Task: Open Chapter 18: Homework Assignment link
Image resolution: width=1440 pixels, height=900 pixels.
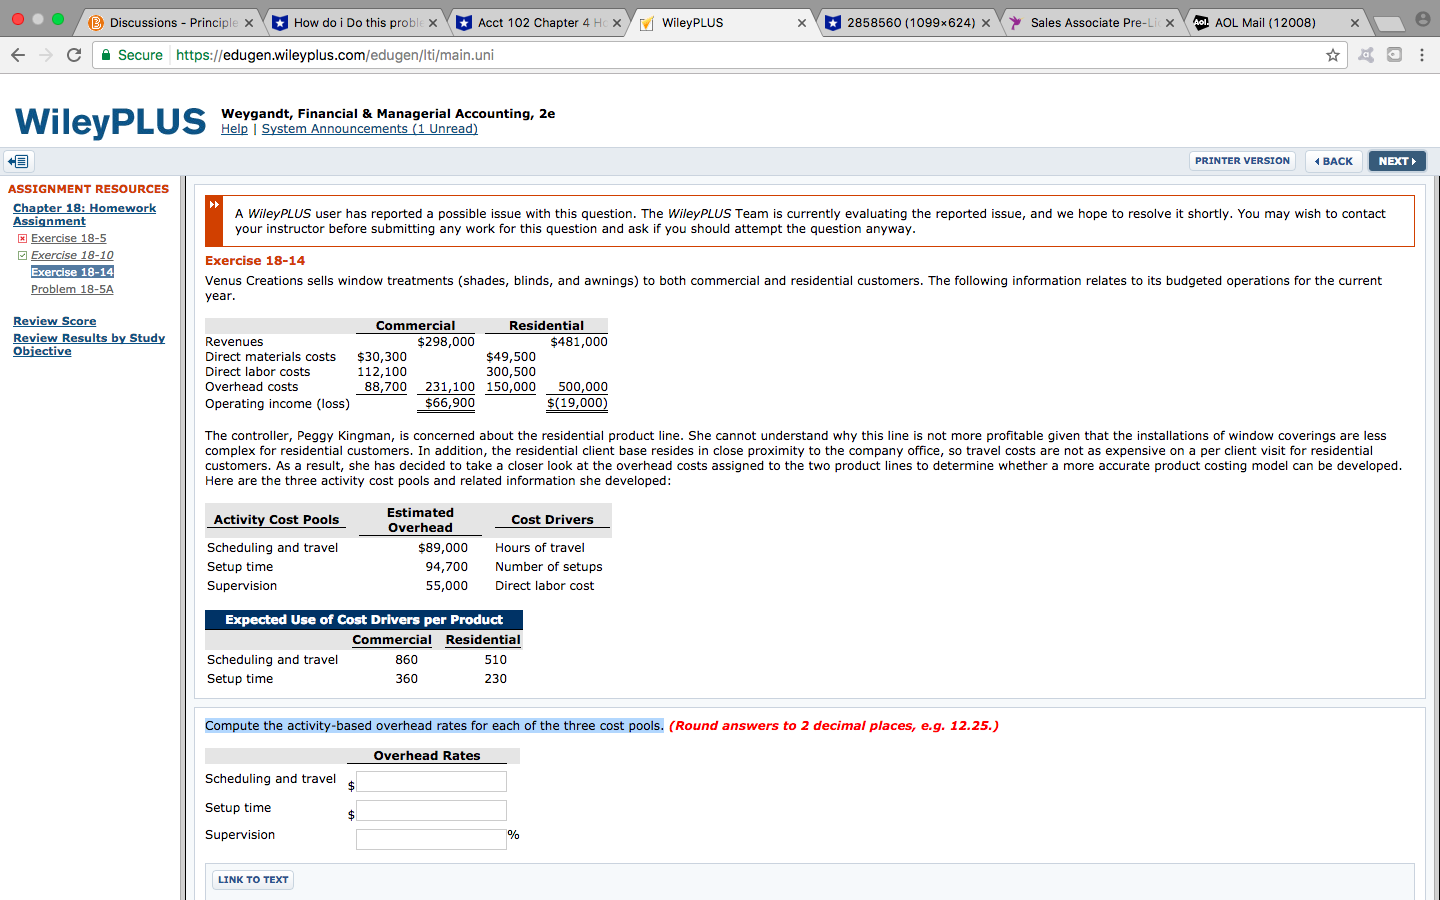Action: pyautogui.click(x=84, y=215)
